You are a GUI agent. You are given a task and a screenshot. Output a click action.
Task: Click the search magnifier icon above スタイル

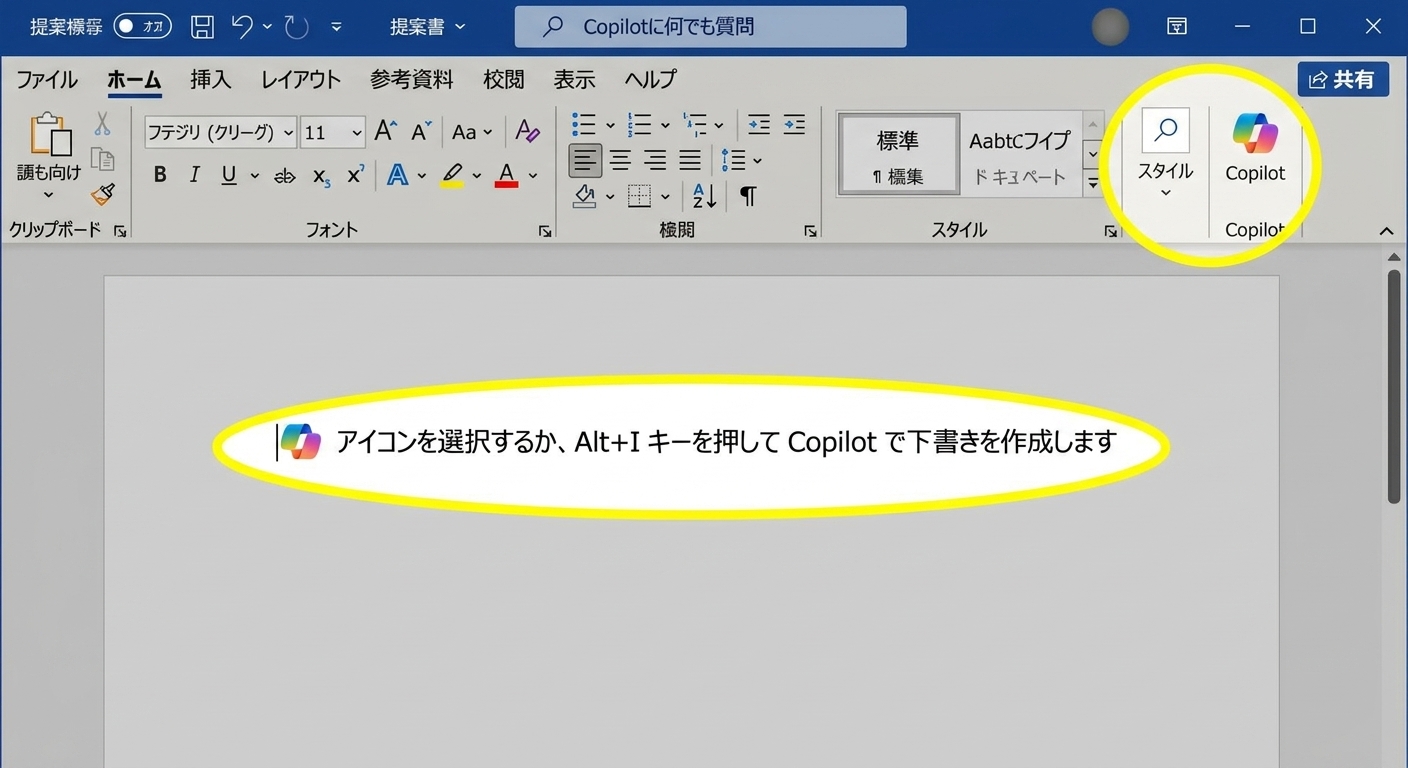tap(1165, 130)
